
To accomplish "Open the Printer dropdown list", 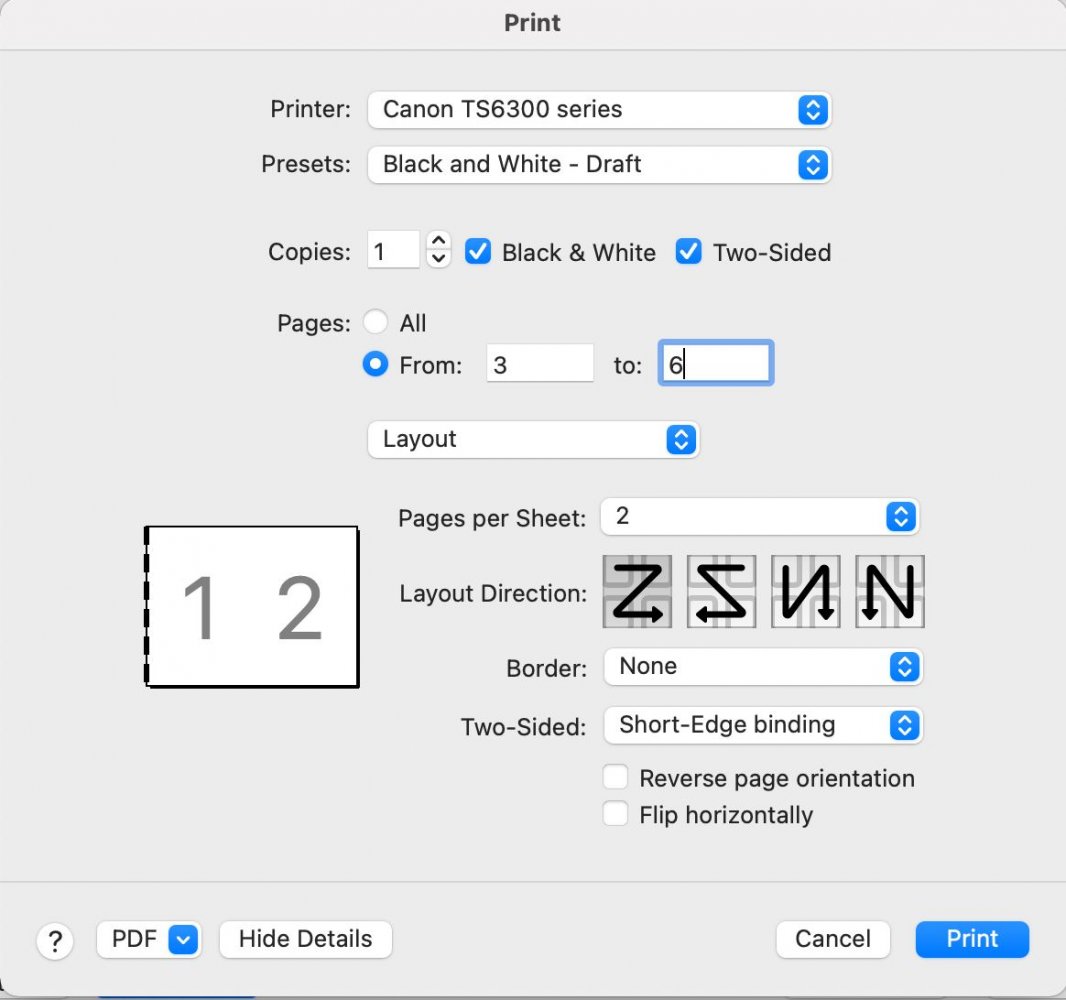I will point(598,110).
